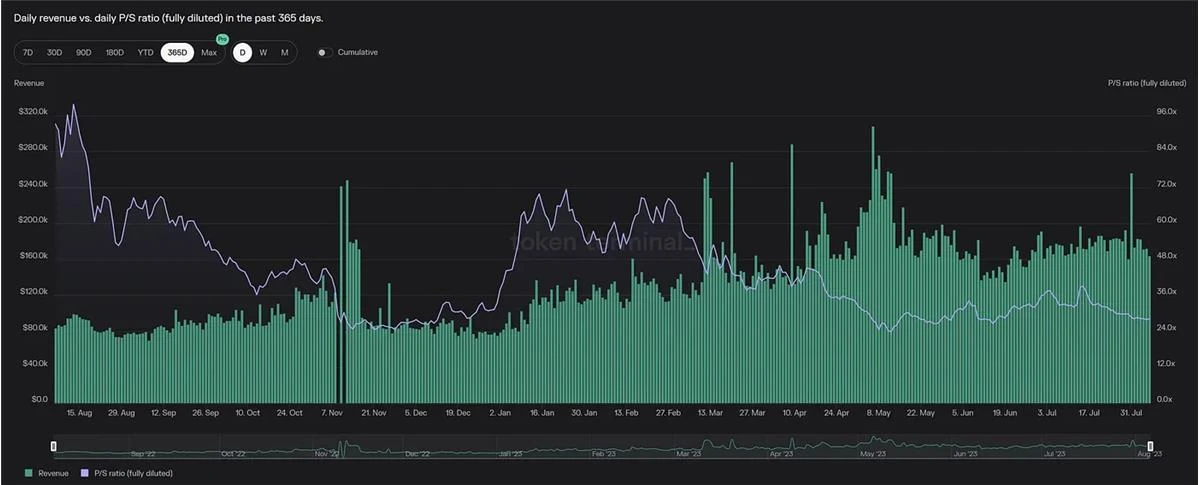Click the selected 365D range button
Screen dimensions: 1200x485
(178, 52)
